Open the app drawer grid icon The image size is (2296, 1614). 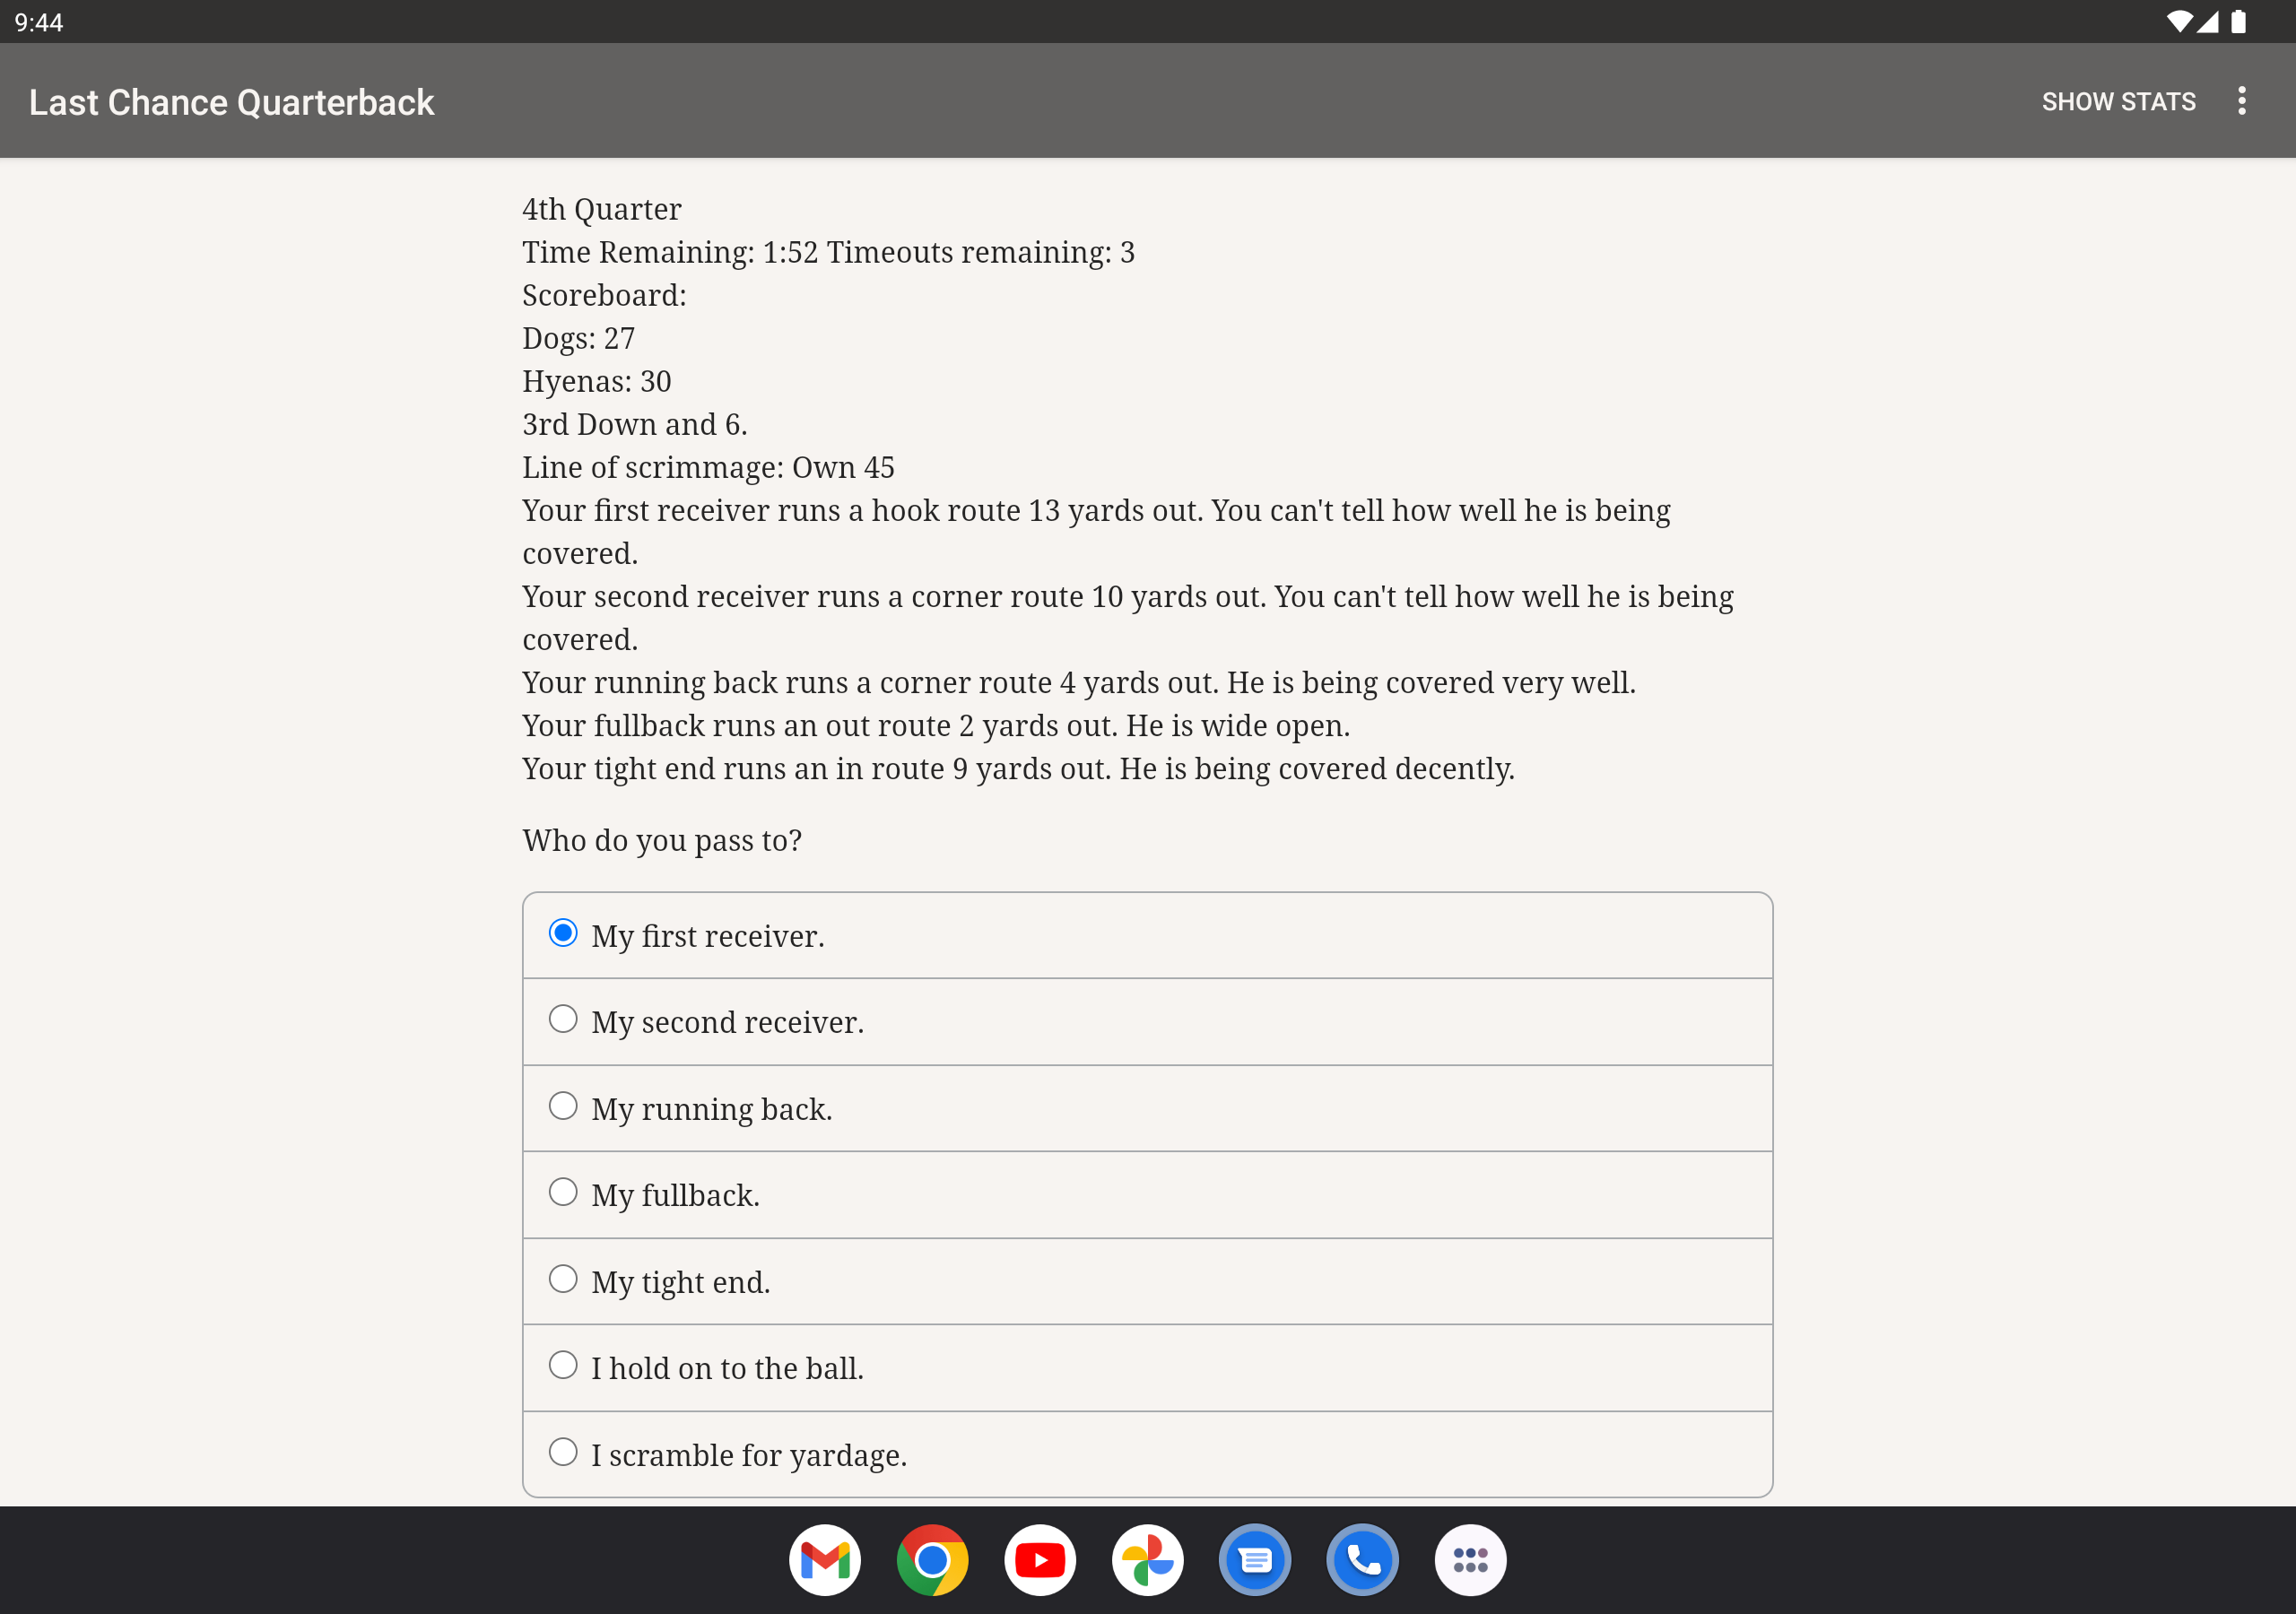click(1470, 1559)
